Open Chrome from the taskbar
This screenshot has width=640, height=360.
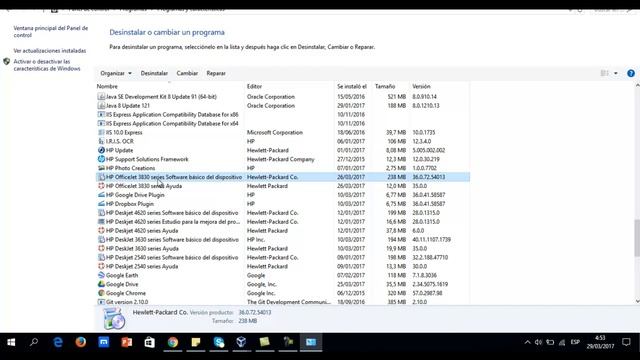(173, 342)
